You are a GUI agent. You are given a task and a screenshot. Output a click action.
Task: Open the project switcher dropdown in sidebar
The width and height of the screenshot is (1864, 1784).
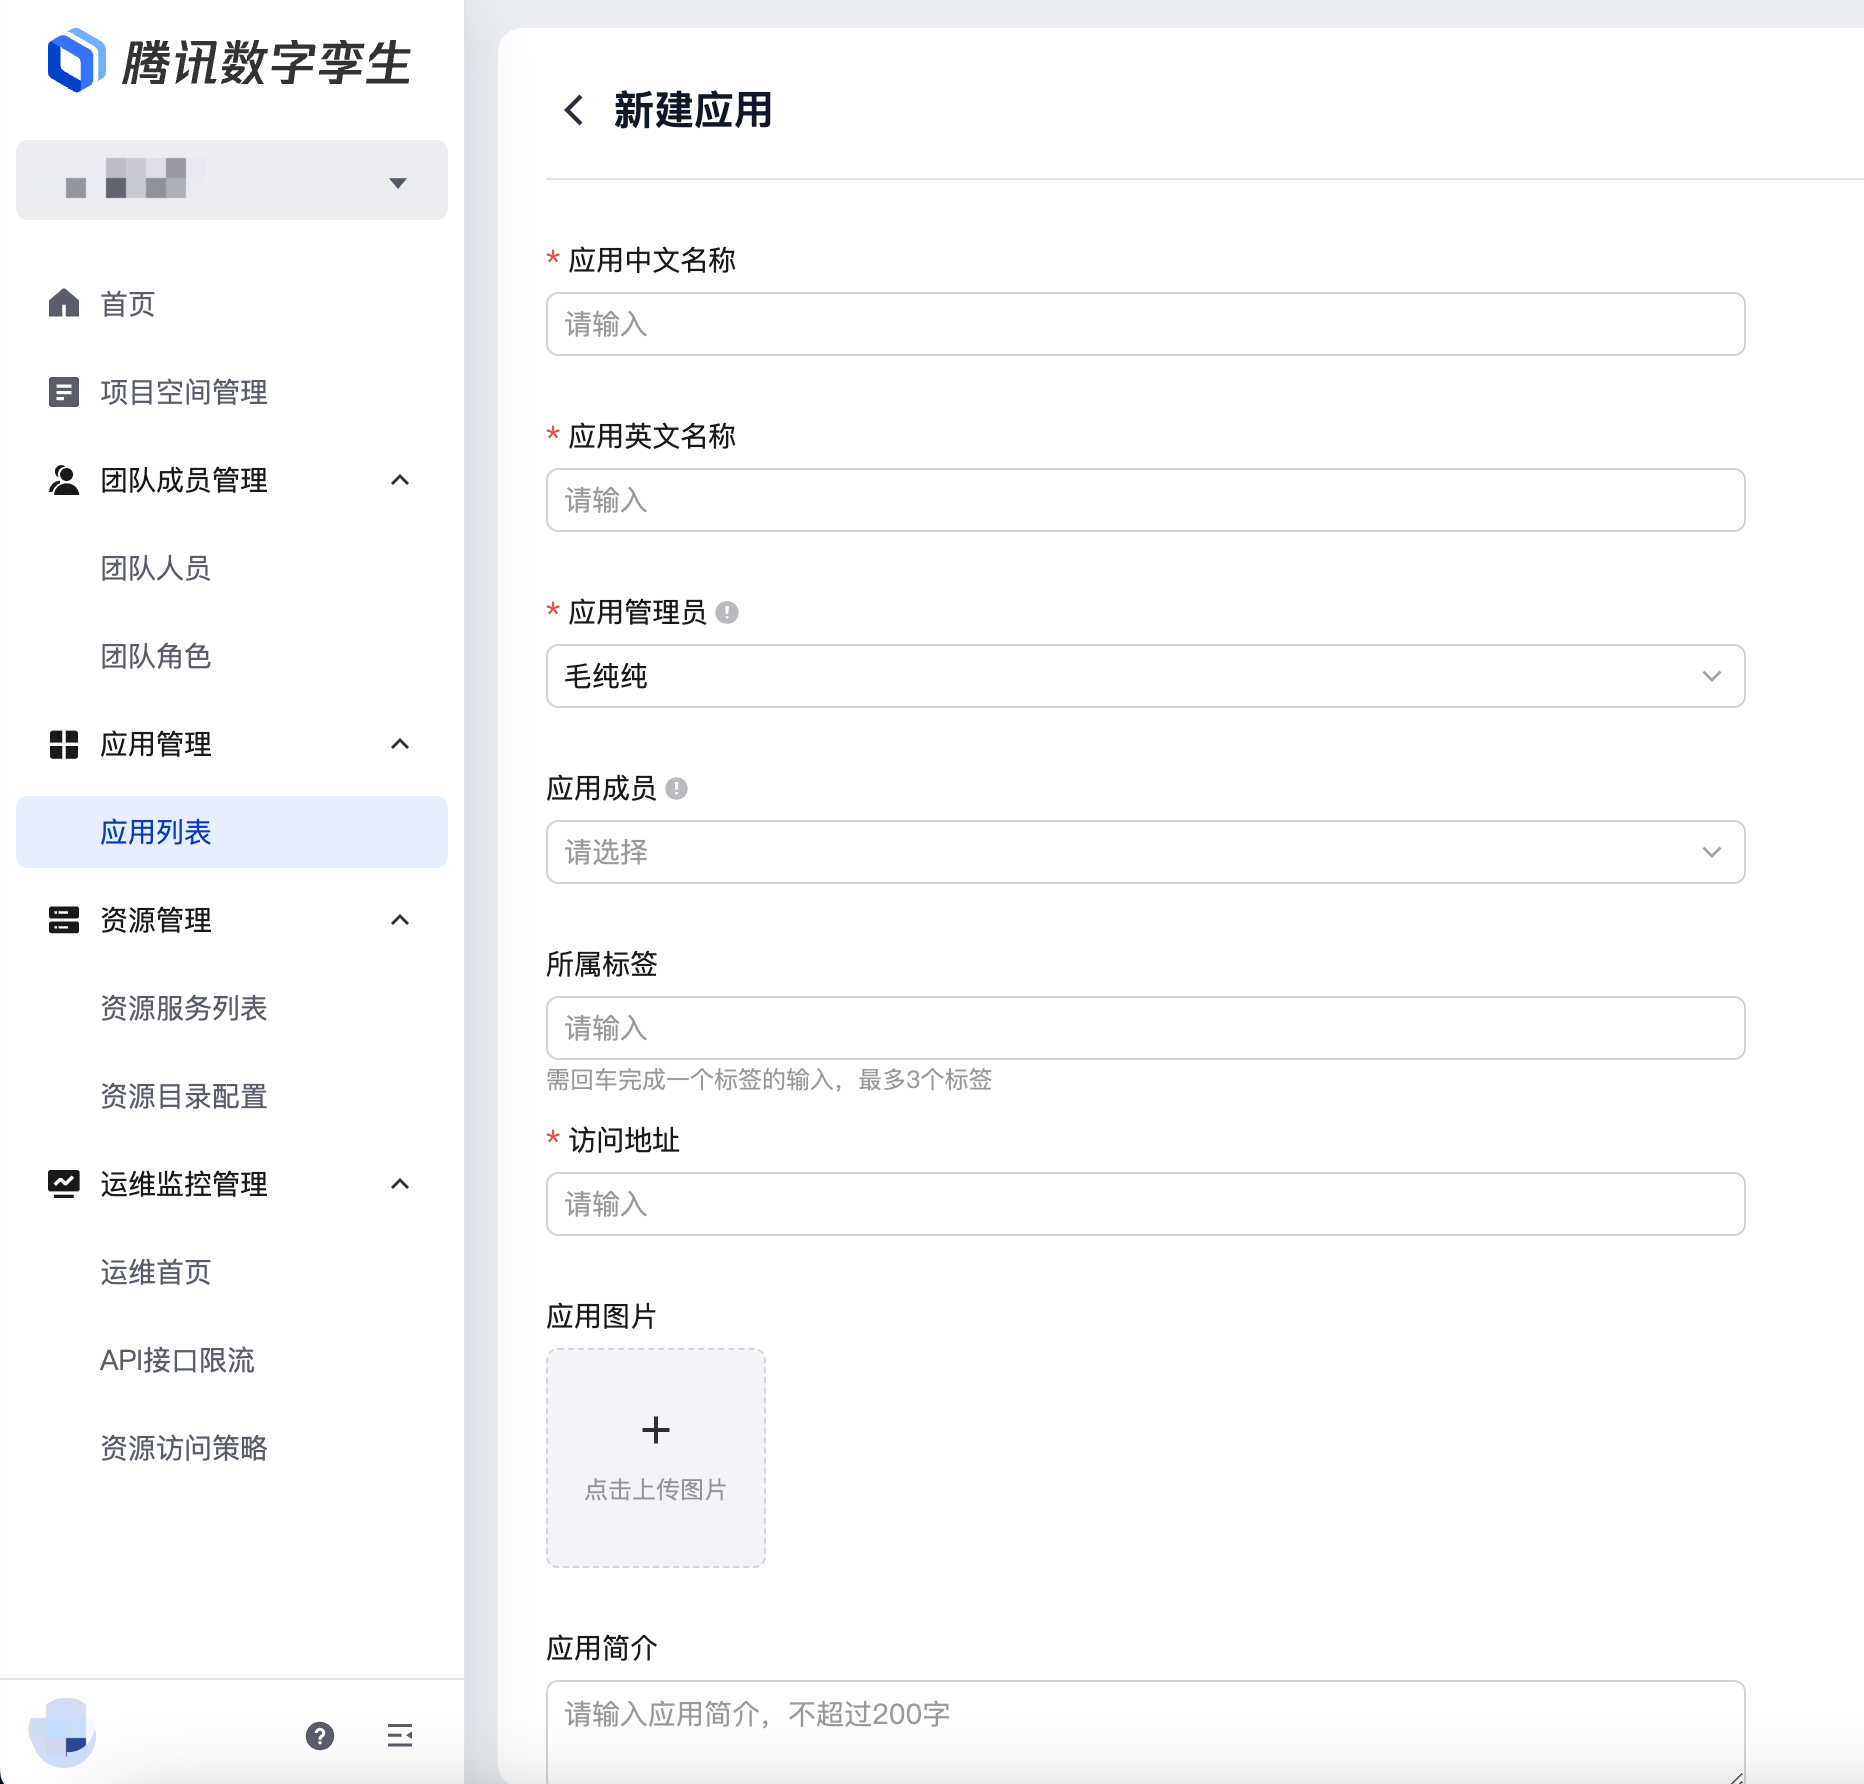232,181
